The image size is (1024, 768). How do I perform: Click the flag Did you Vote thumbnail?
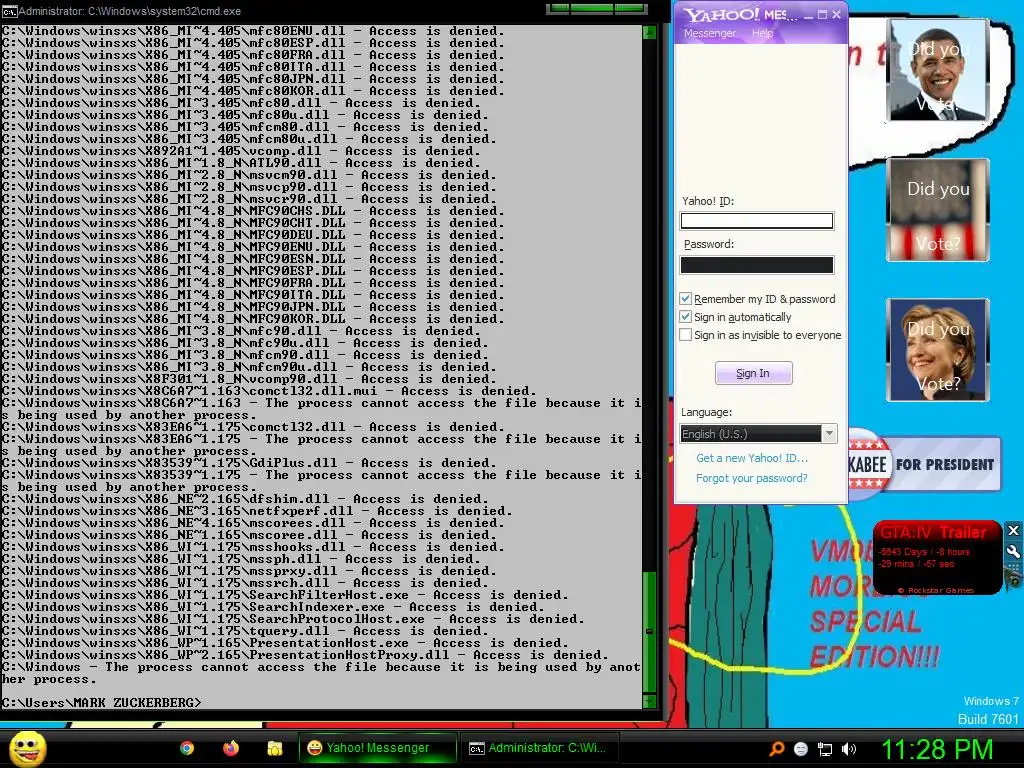click(938, 210)
